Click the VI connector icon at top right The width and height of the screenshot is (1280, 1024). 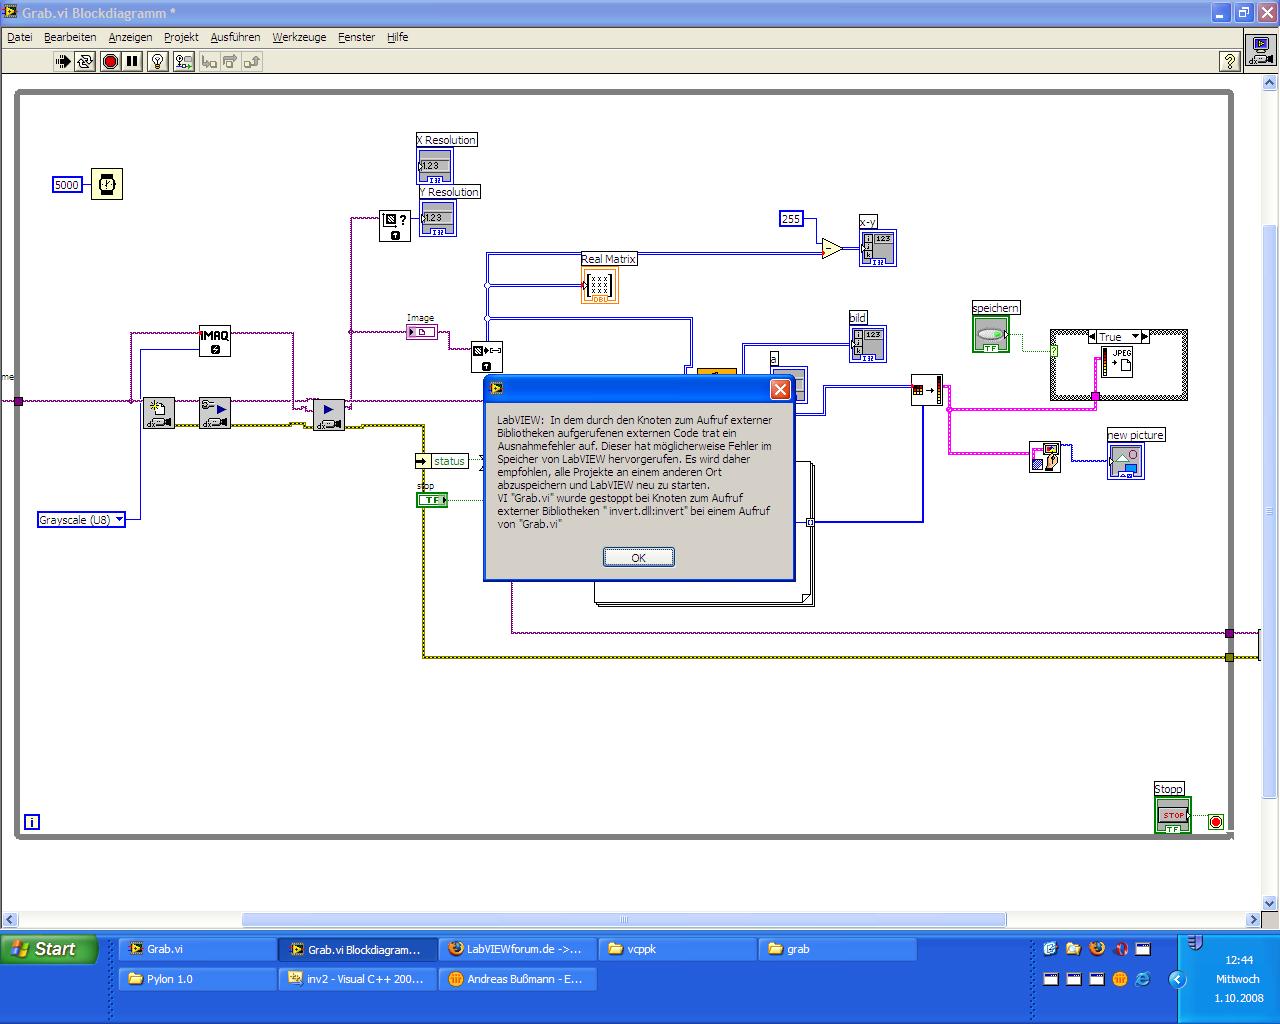[x=1261, y=52]
